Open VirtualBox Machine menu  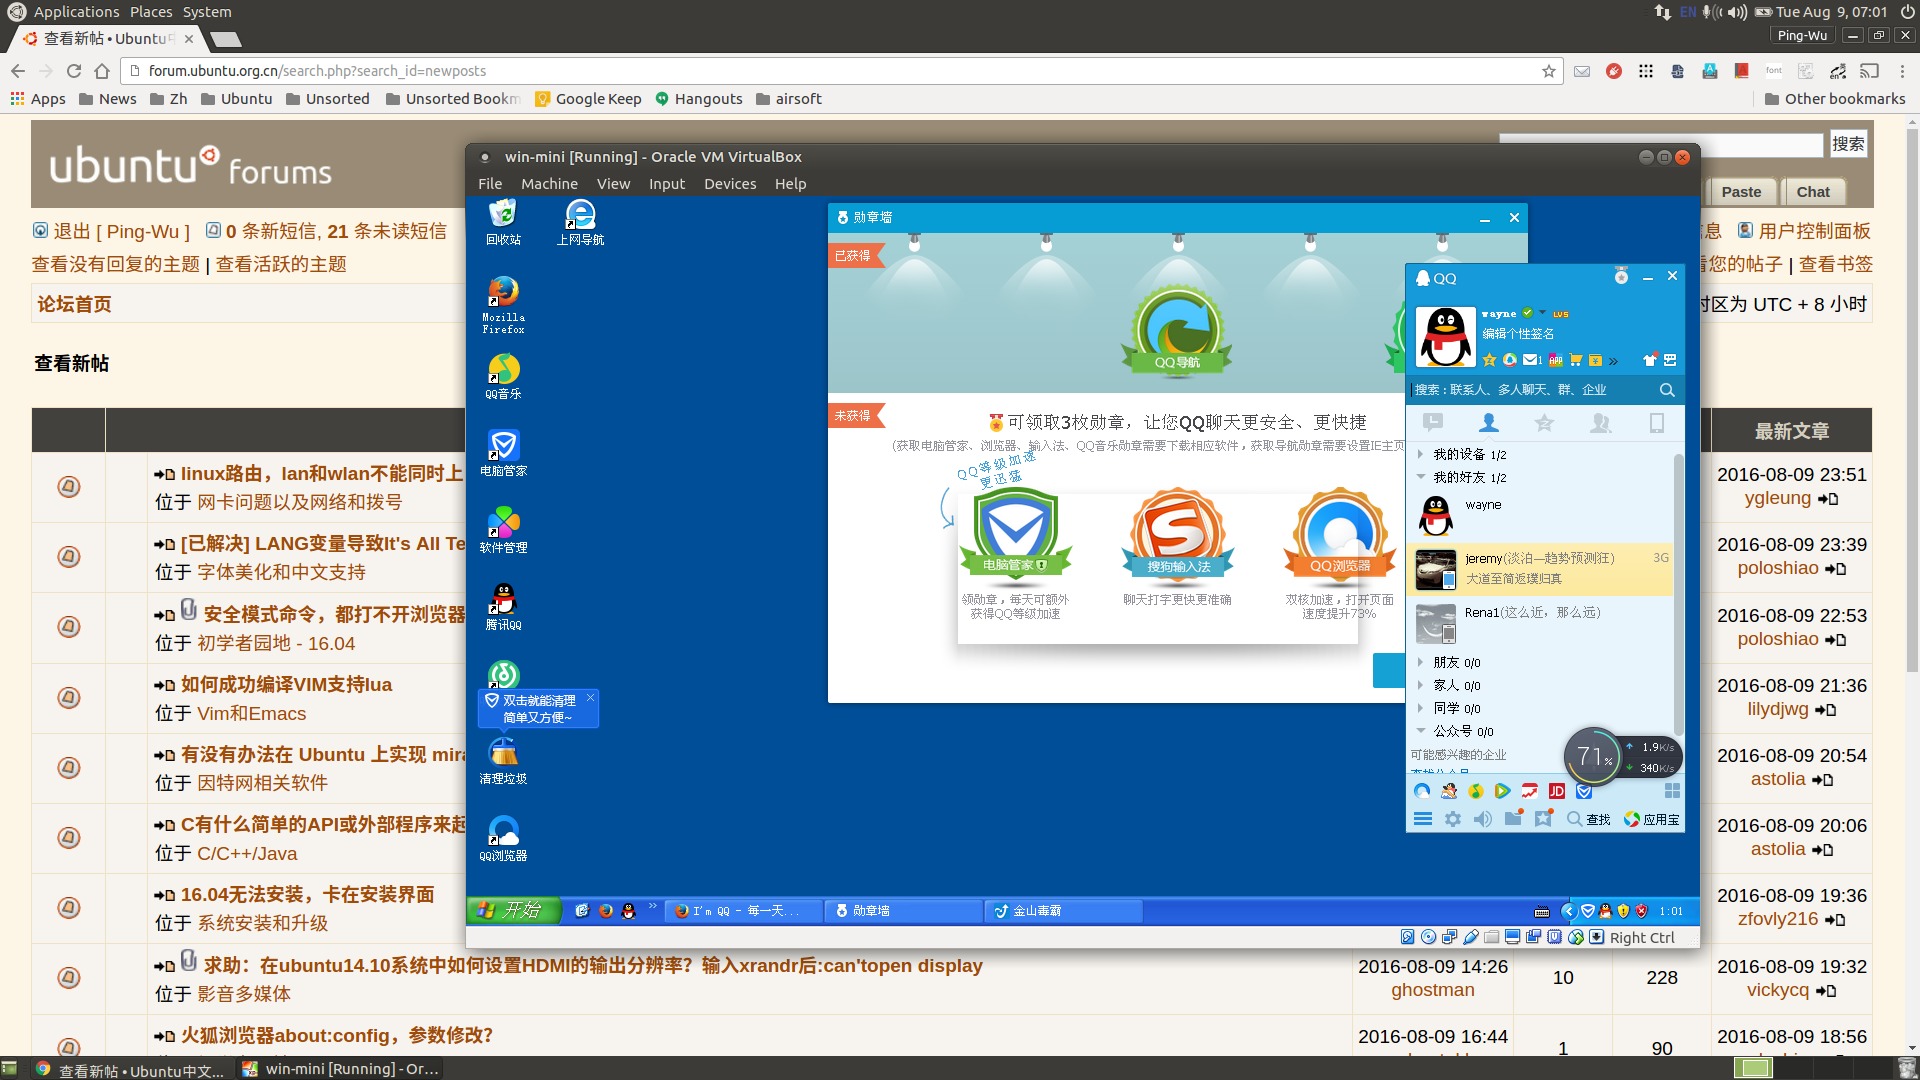(x=549, y=184)
